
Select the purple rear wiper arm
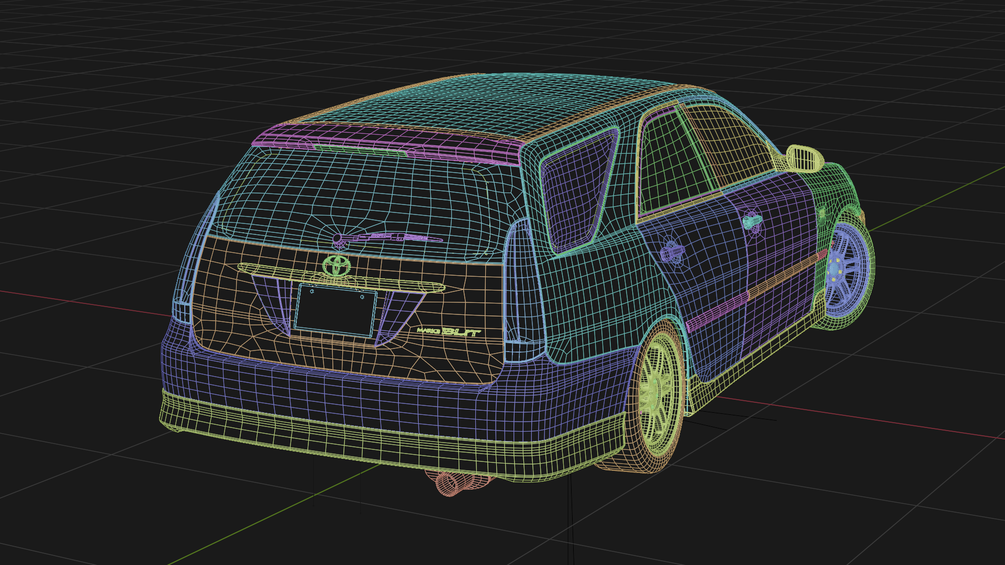click(x=386, y=239)
